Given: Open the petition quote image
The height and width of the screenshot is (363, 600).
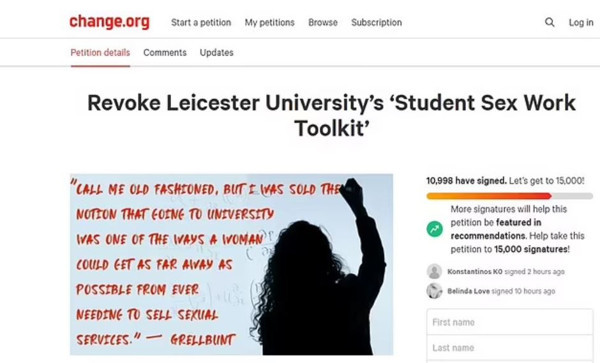Looking at the screenshot, I should pyautogui.click(x=232, y=265).
